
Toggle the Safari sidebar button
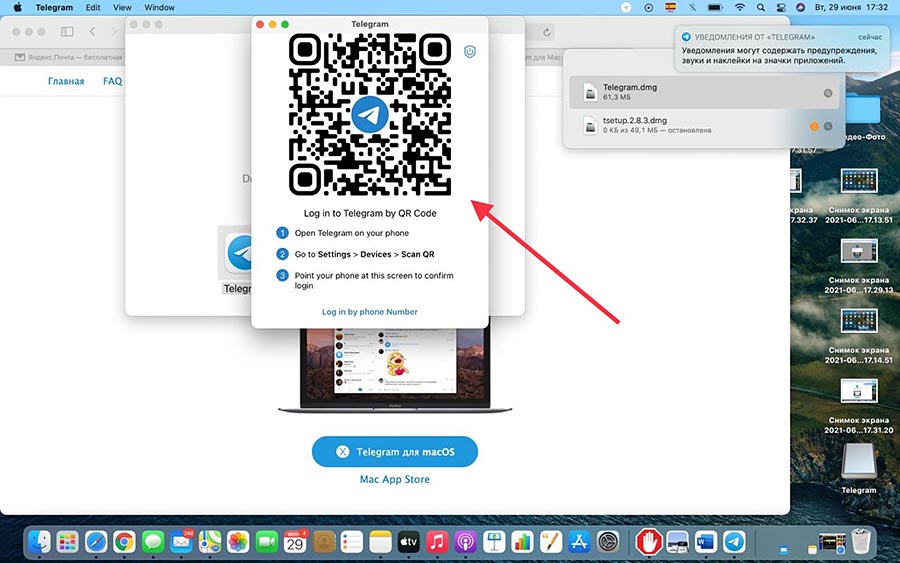point(67,32)
